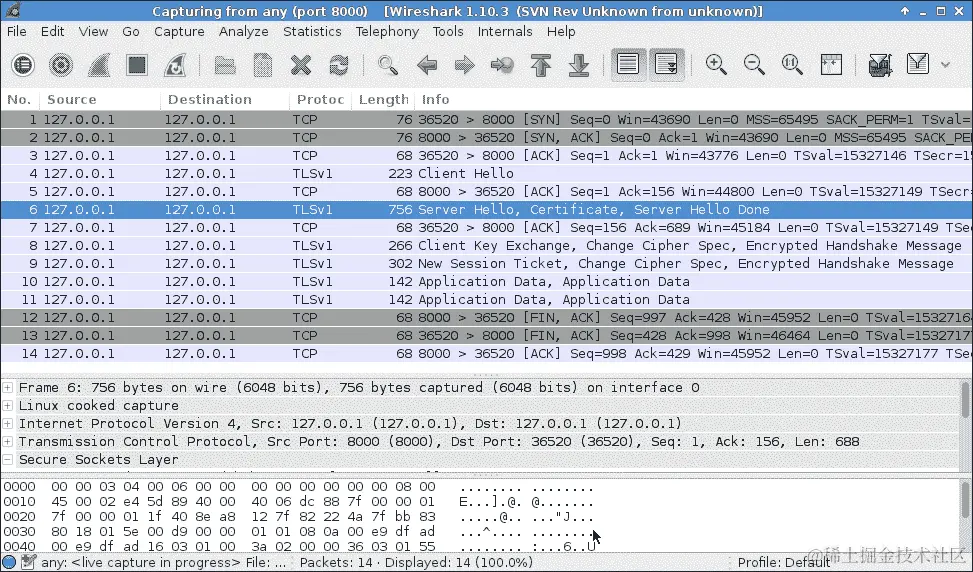
Task: Select packet 10 Application Data row
Action: click(x=486, y=282)
